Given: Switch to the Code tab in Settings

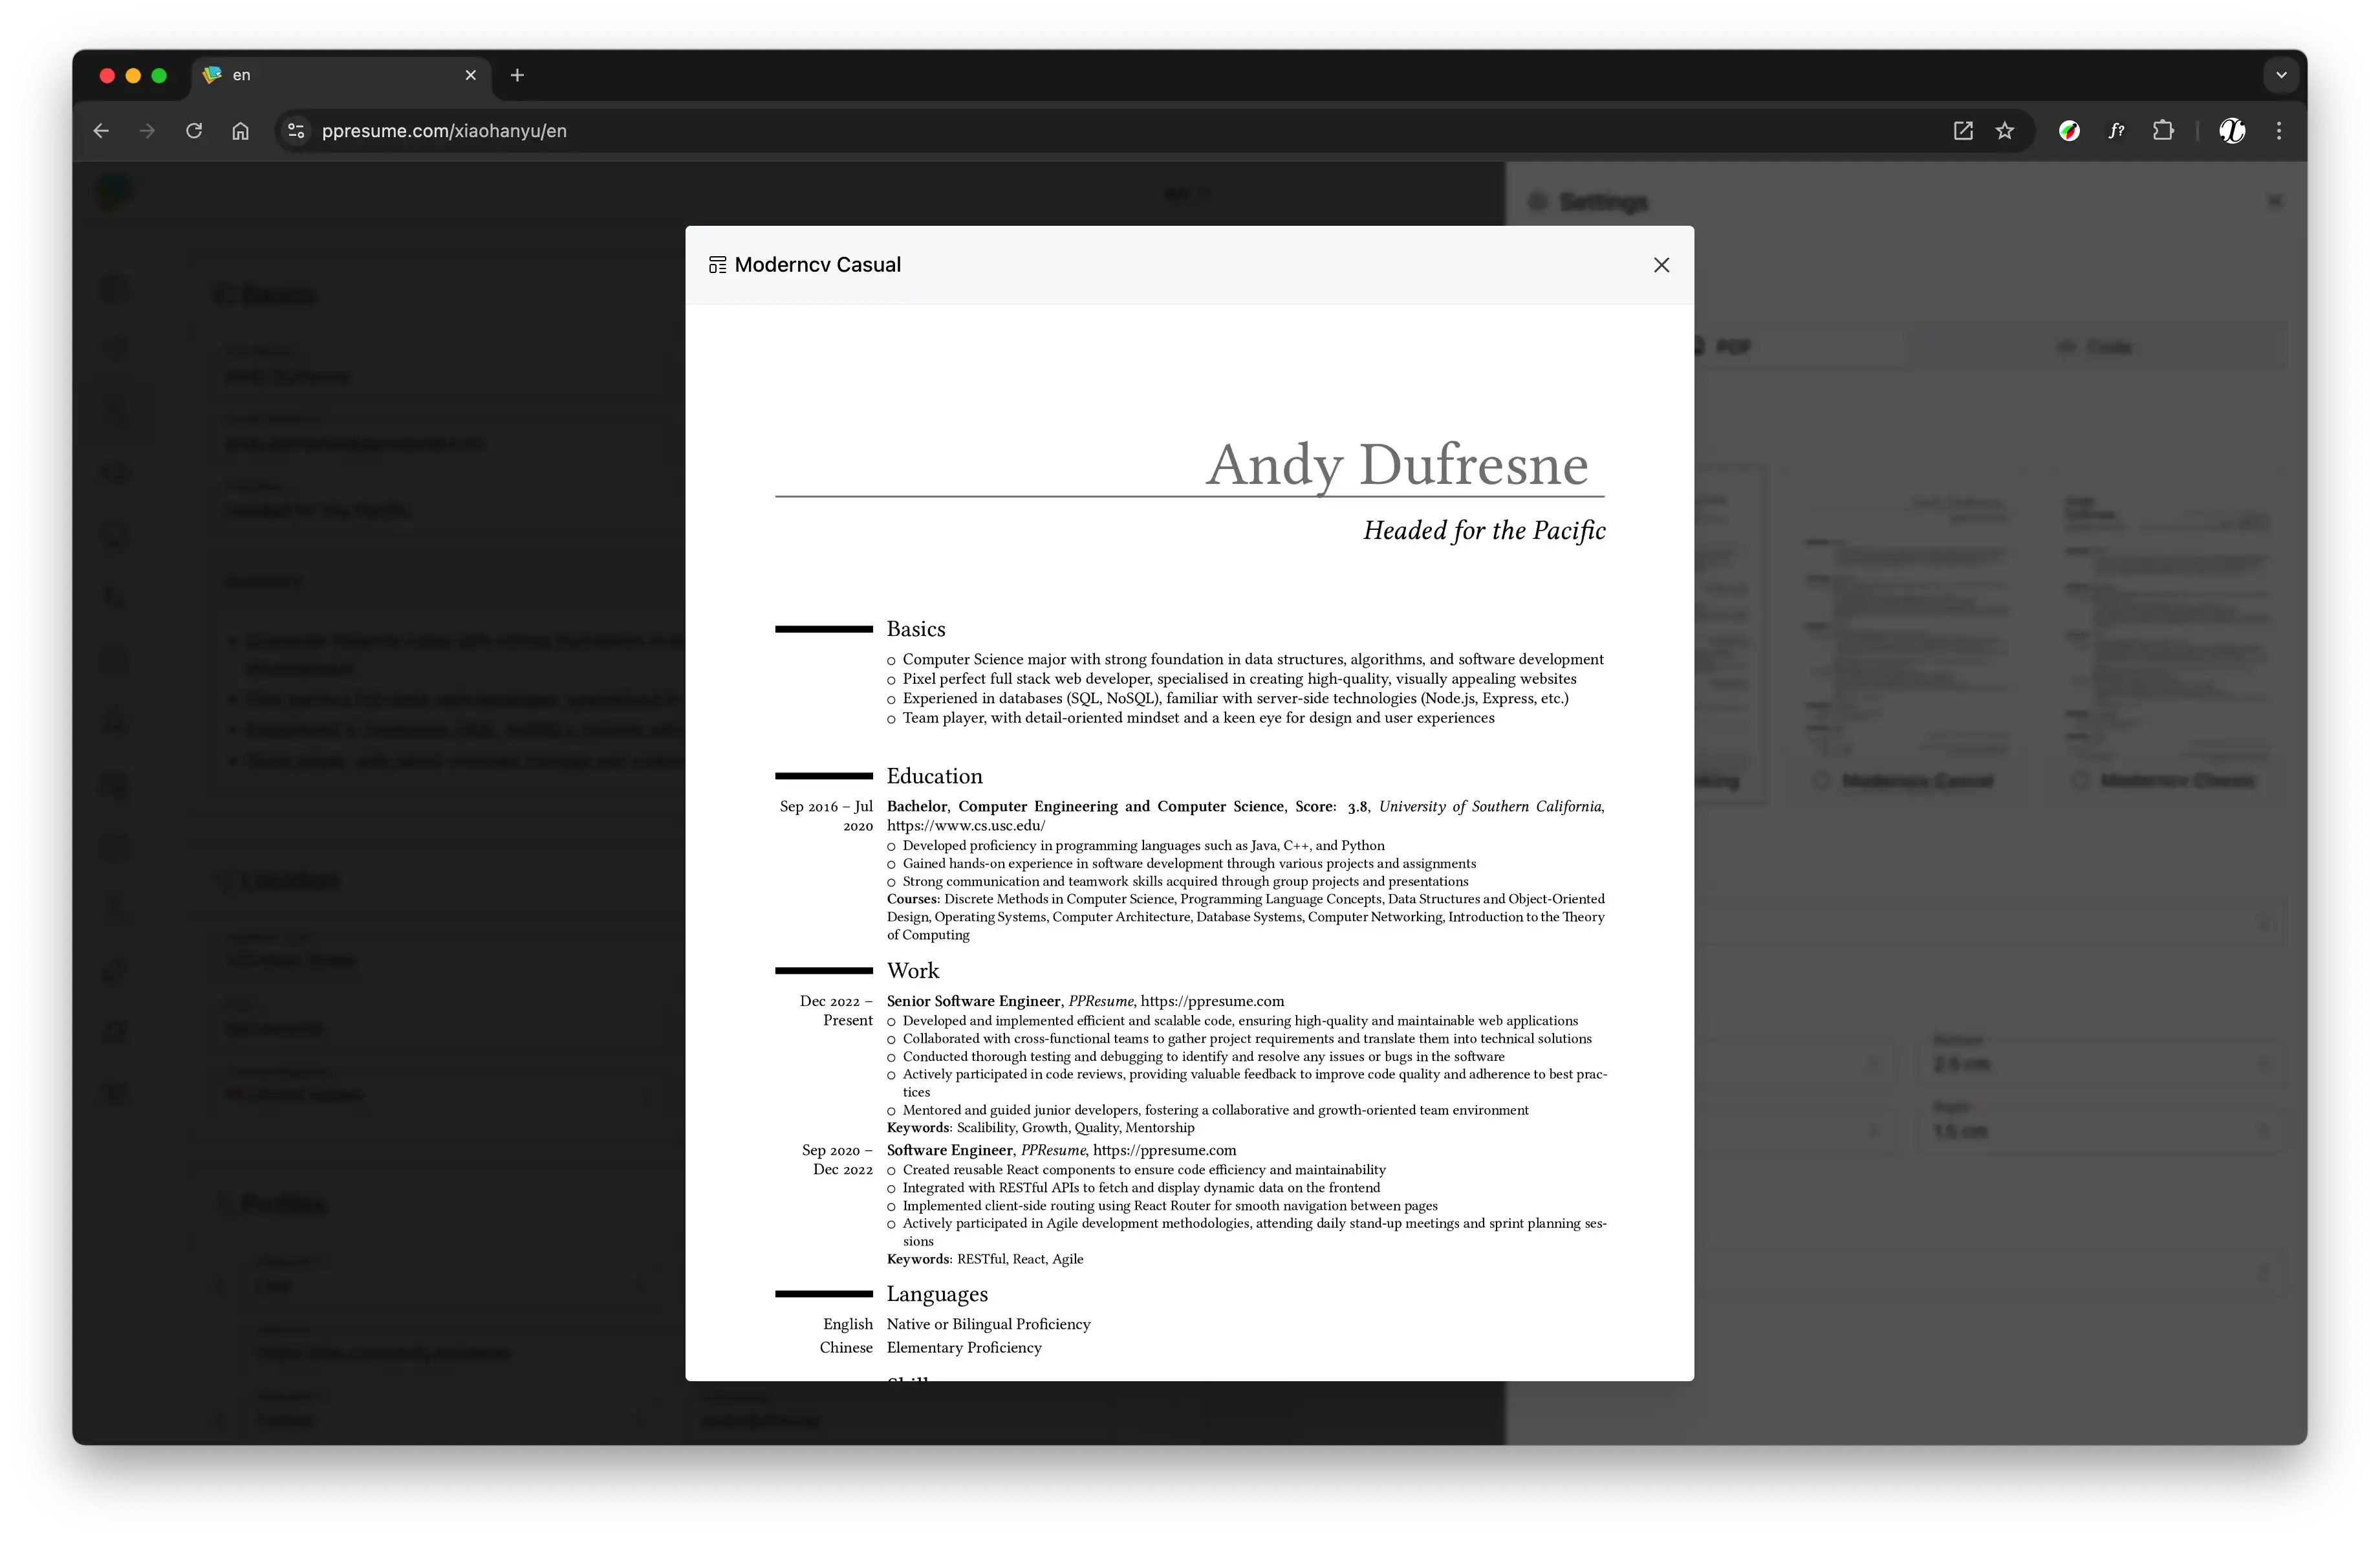Looking at the screenshot, I should (2098, 347).
